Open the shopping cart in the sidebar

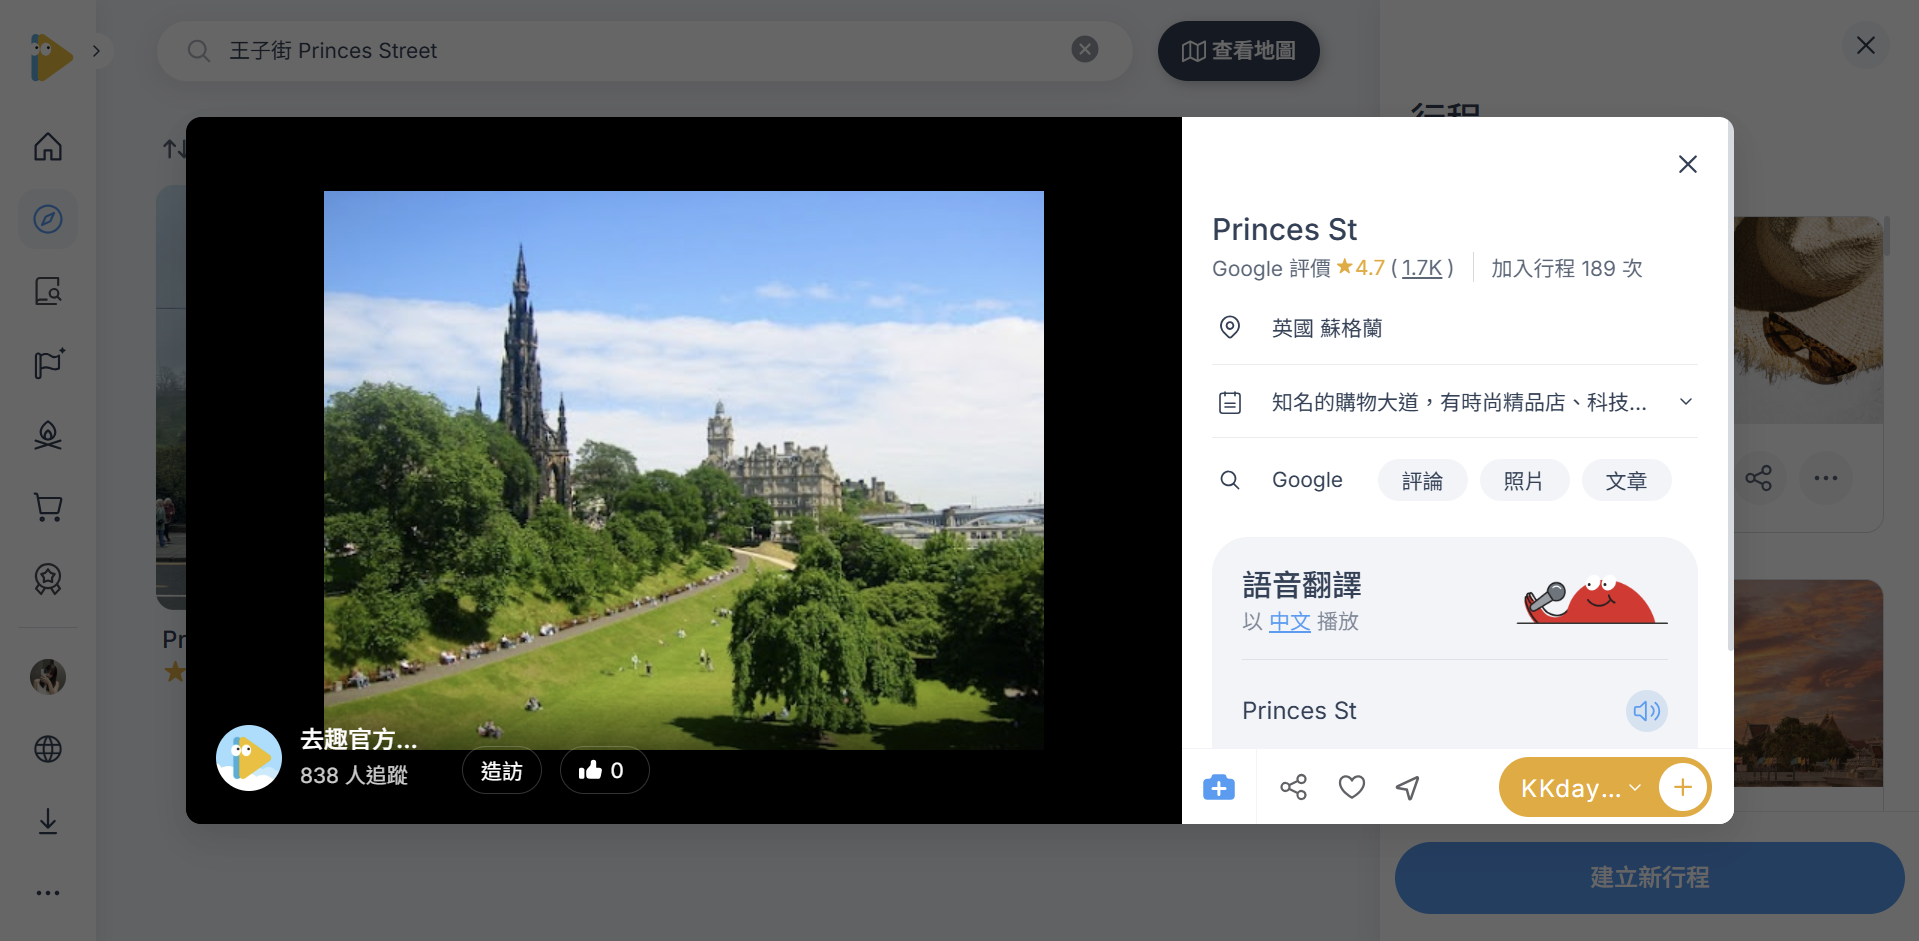(47, 507)
